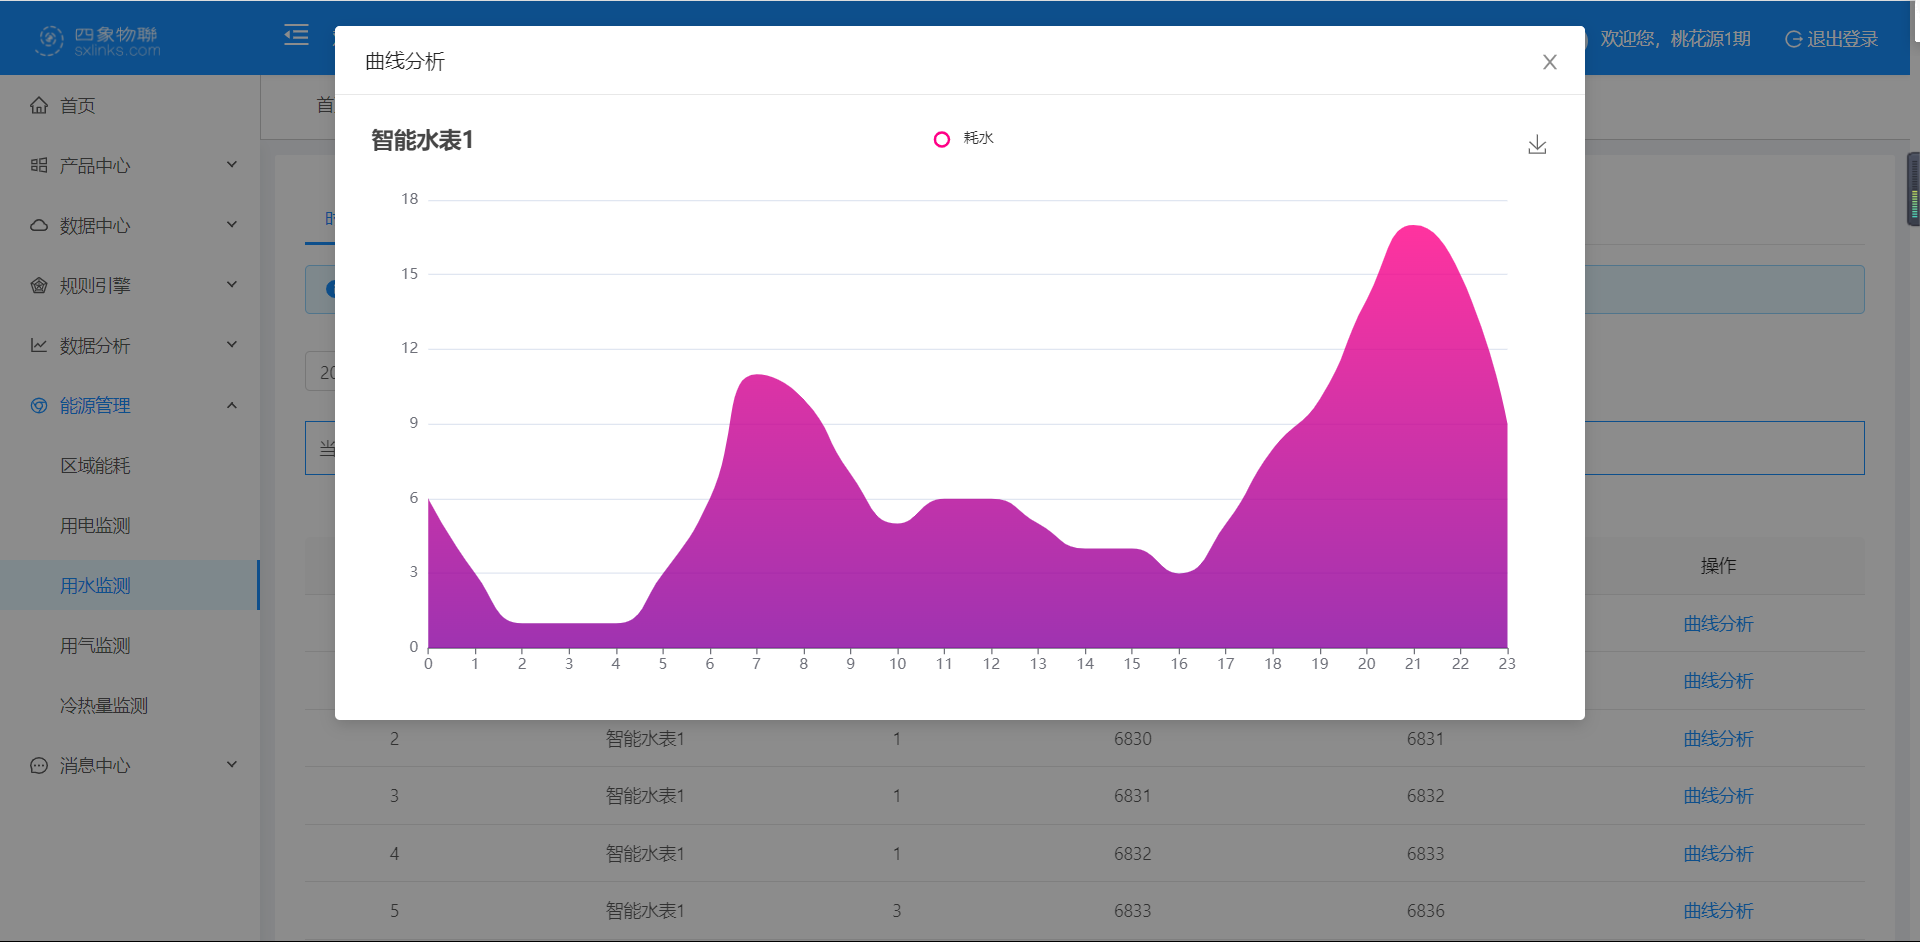Download the water meter chart image
The width and height of the screenshot is (1920, 942).
(1537, 145)
